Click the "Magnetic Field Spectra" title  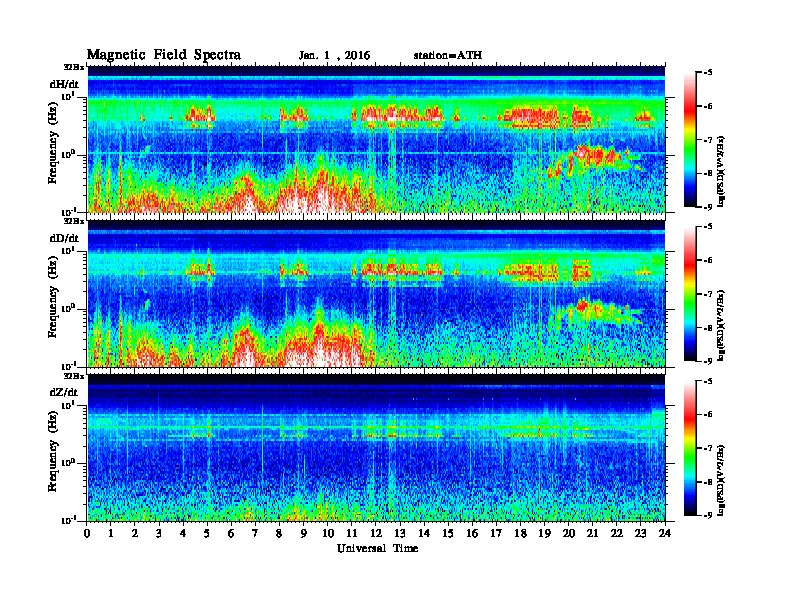(x=164, y=55)
